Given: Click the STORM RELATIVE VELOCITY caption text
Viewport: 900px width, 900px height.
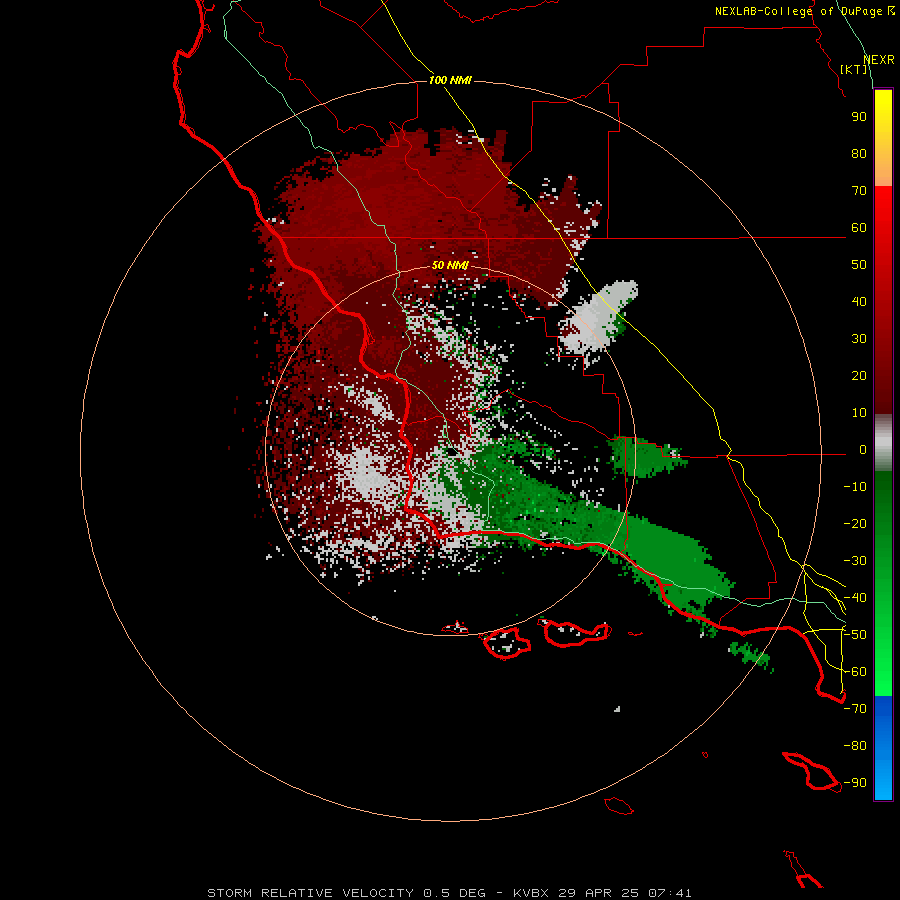Looking at the screenshot, I should pyautogui.click(x=310, y=893).
